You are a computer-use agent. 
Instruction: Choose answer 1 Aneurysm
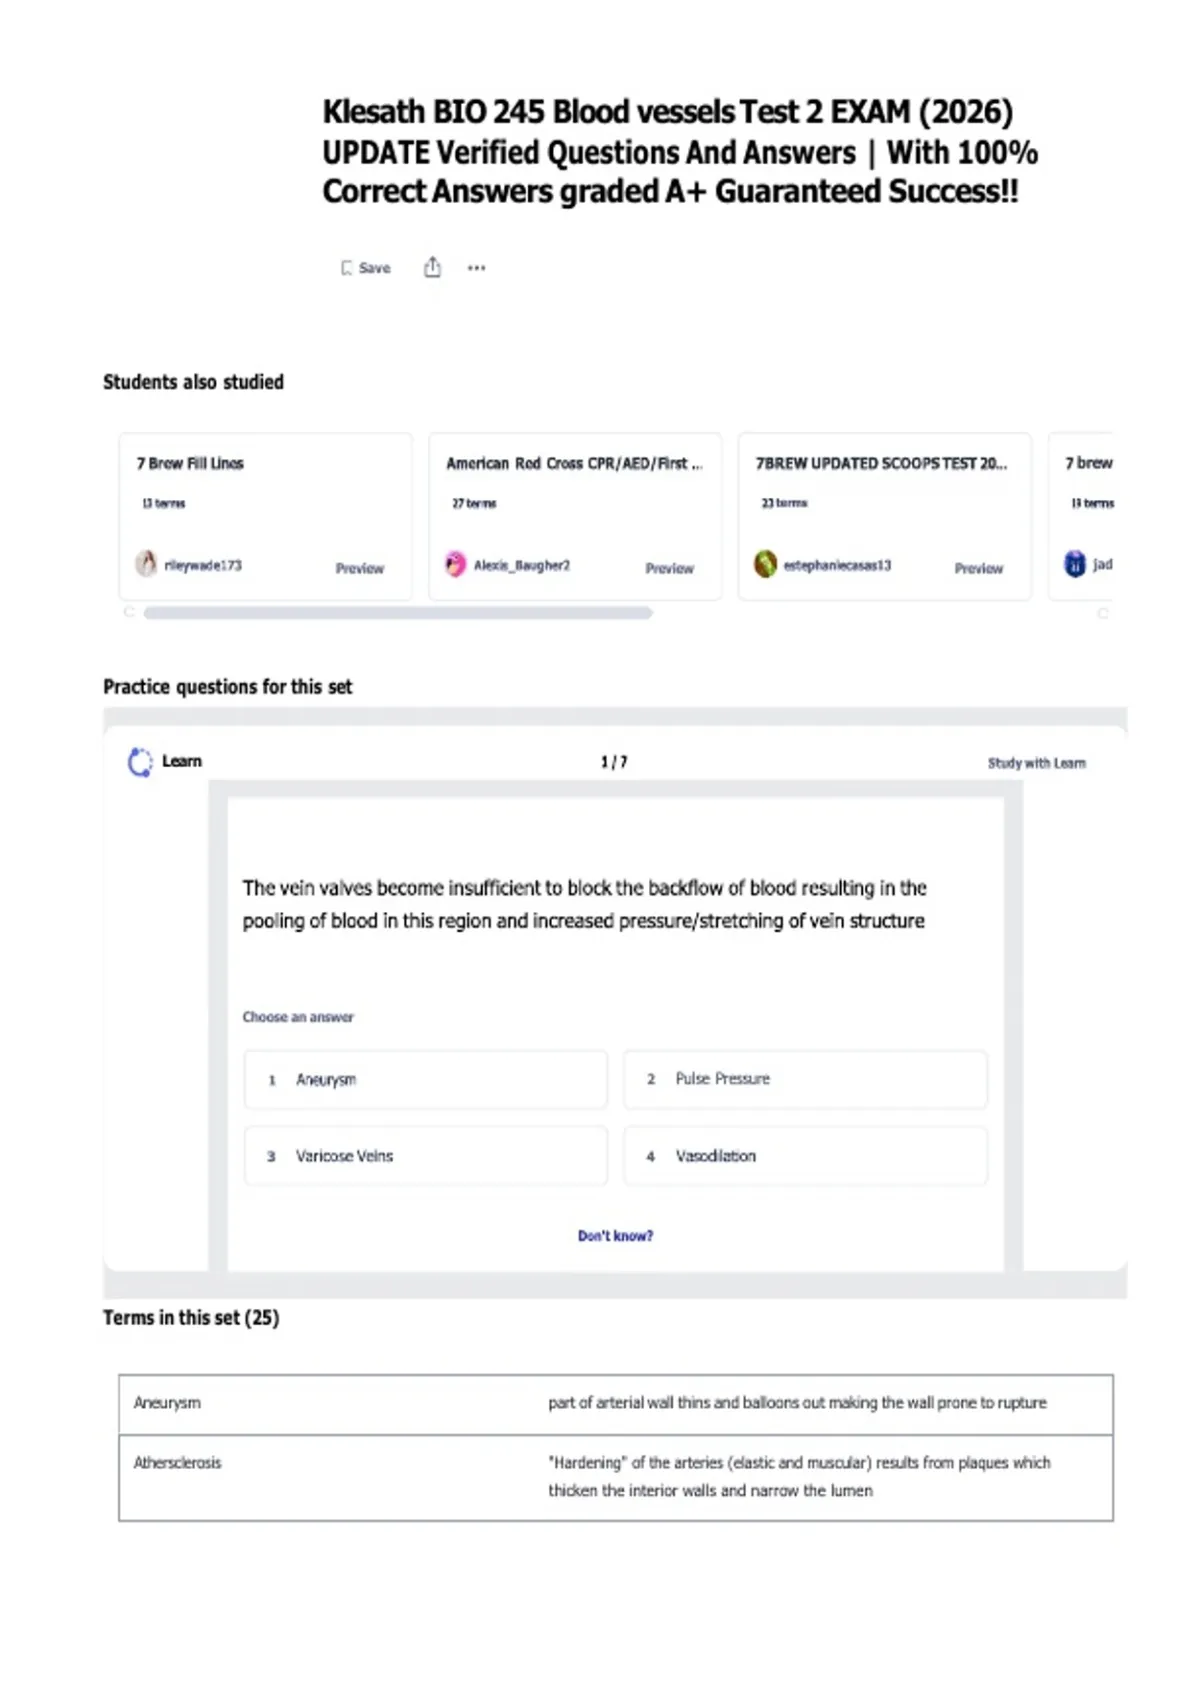click(426, 1080)
